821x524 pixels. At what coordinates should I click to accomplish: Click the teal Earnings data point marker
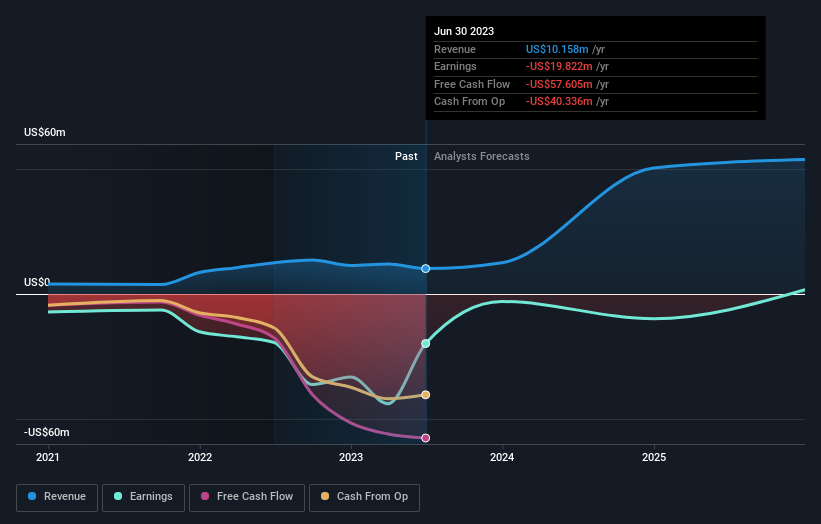click(426, 343)
